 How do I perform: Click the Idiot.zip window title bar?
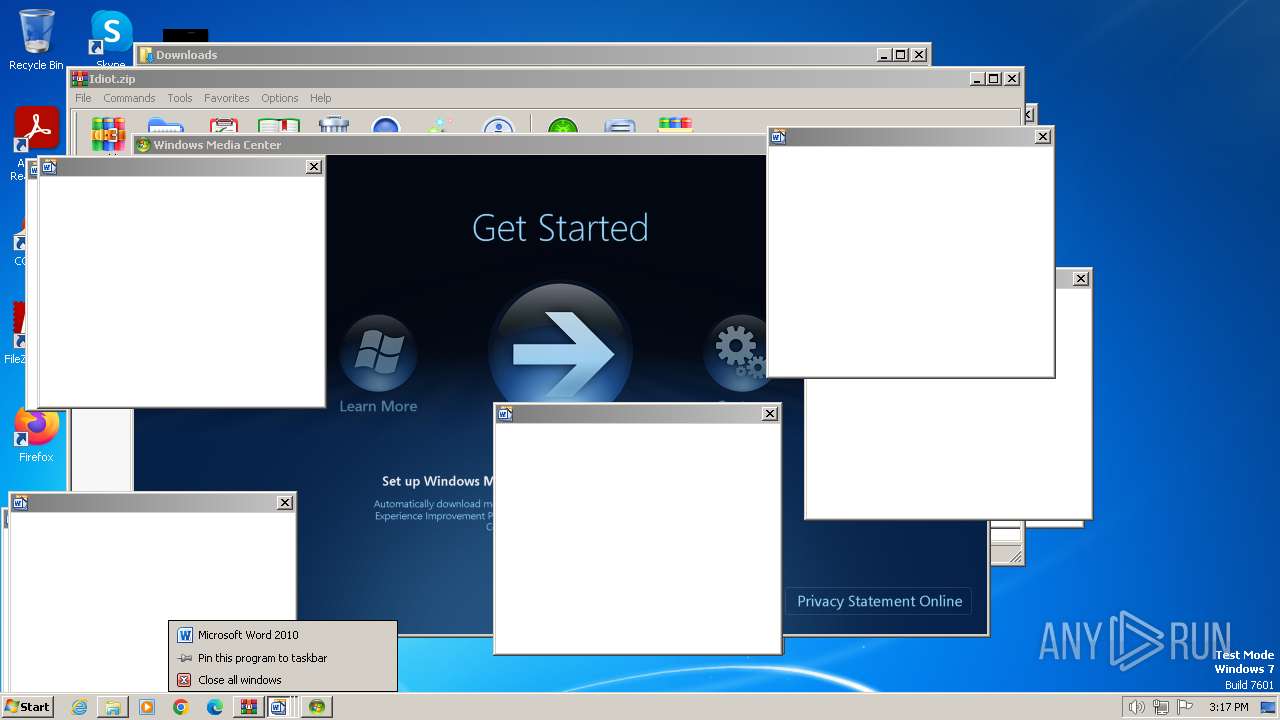pos(546,79)
